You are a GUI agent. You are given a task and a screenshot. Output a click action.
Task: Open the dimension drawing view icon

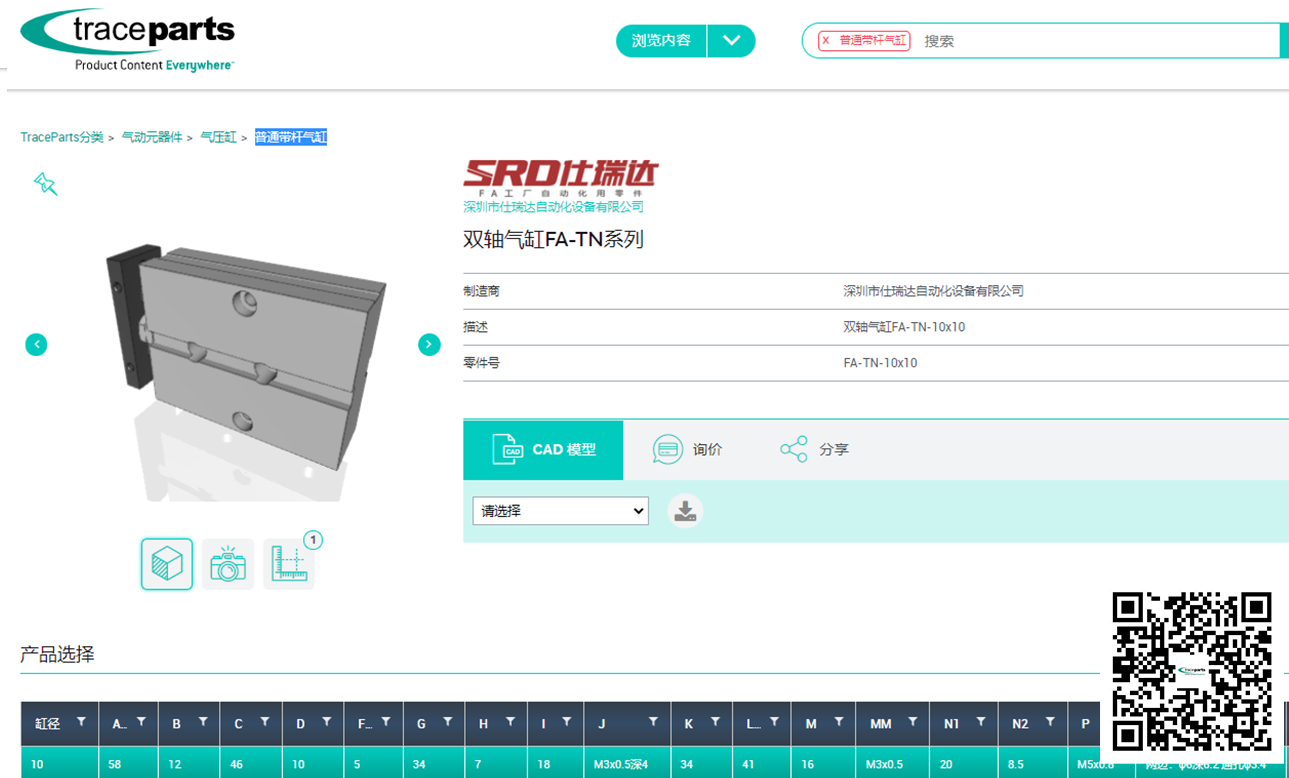pos(289,564)
